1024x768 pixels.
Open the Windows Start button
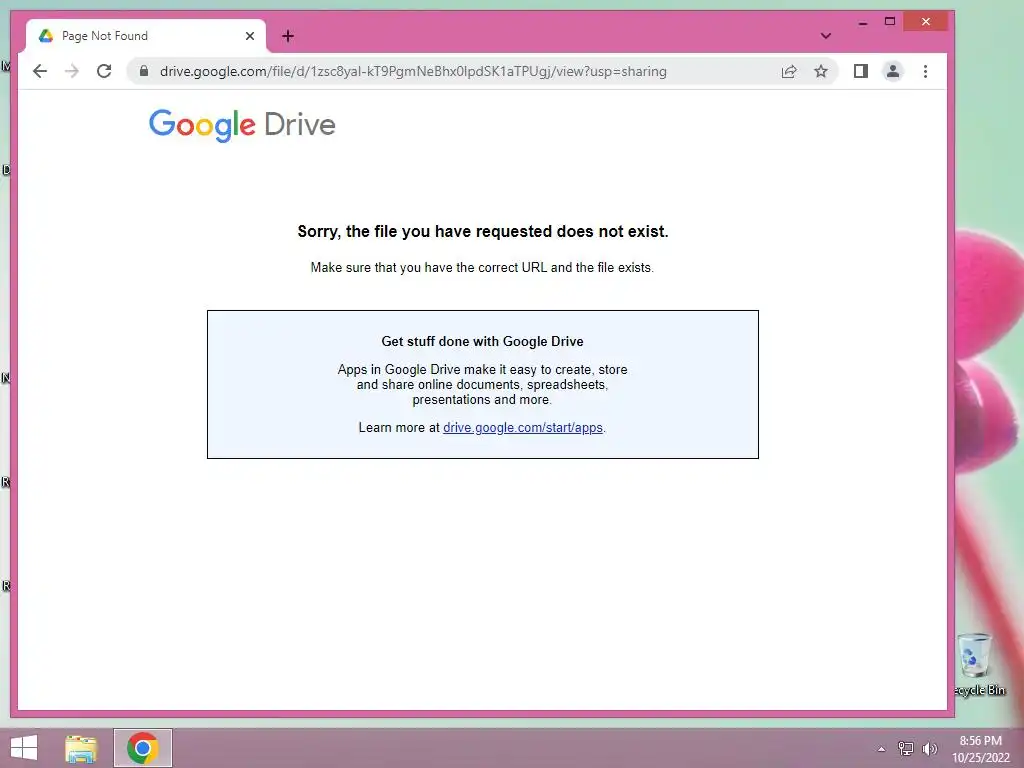click(24, 748)
